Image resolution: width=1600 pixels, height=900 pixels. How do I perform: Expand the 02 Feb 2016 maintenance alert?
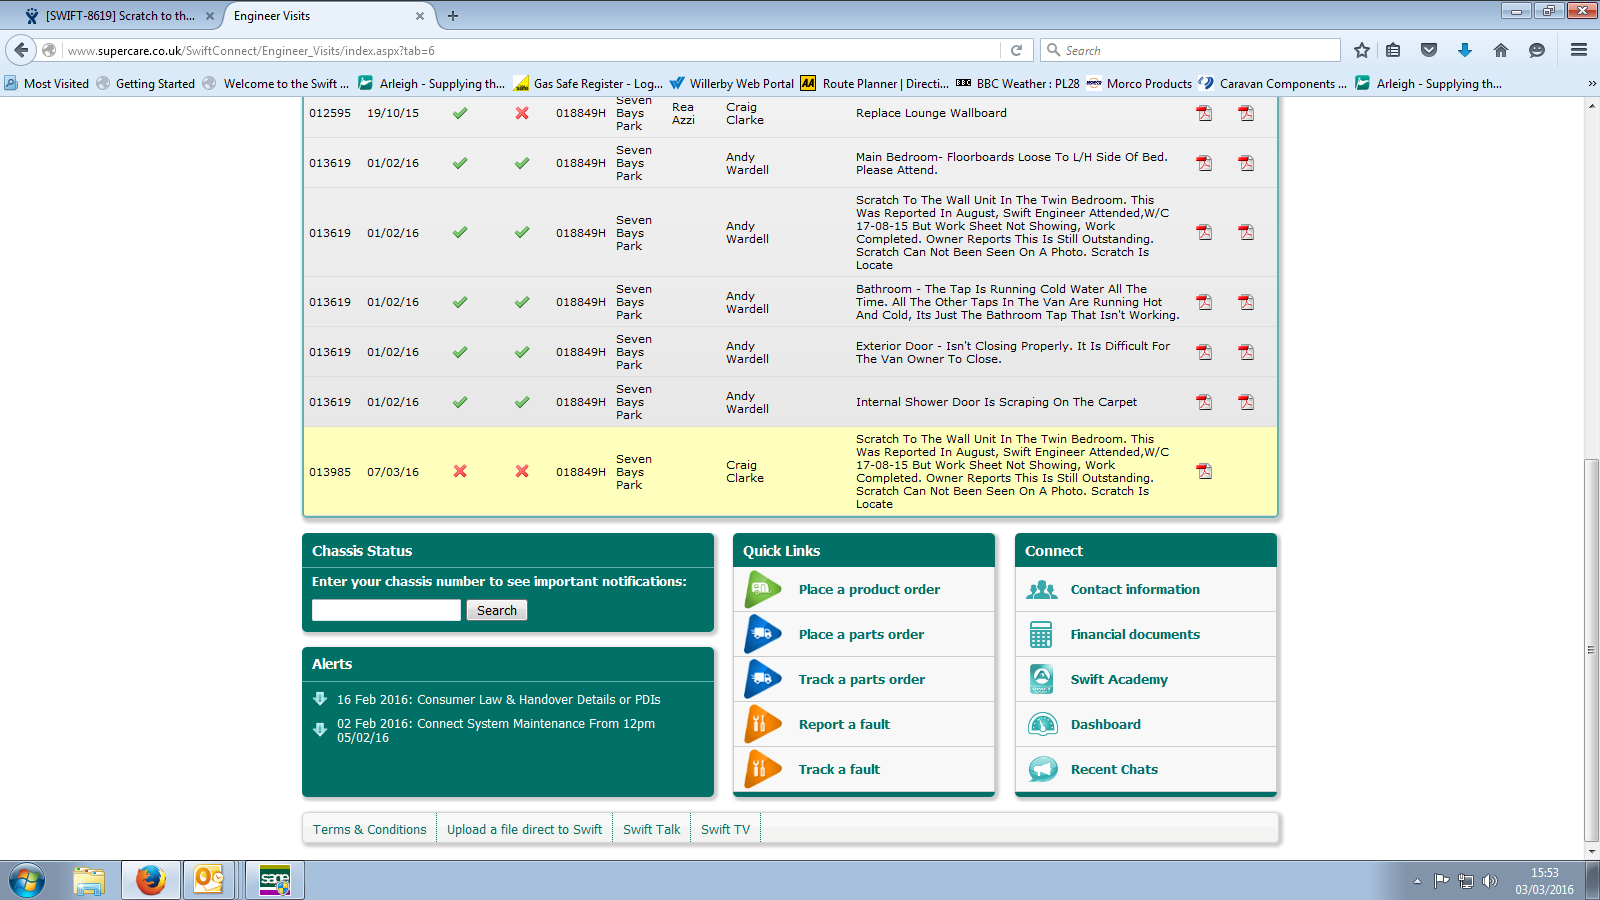click(320, 730)
